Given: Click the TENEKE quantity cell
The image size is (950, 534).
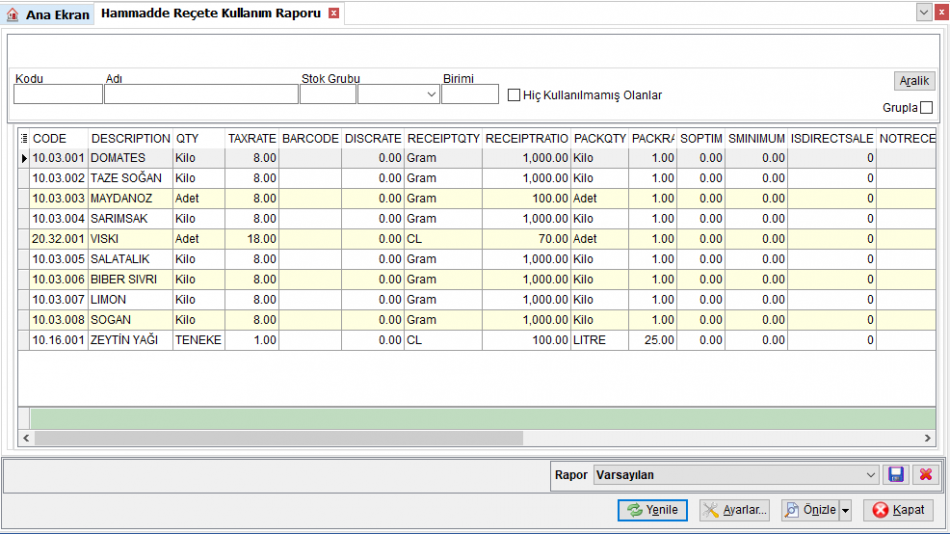Looking at the screenshot, I should pyautogui.click(x=199, y=340).
